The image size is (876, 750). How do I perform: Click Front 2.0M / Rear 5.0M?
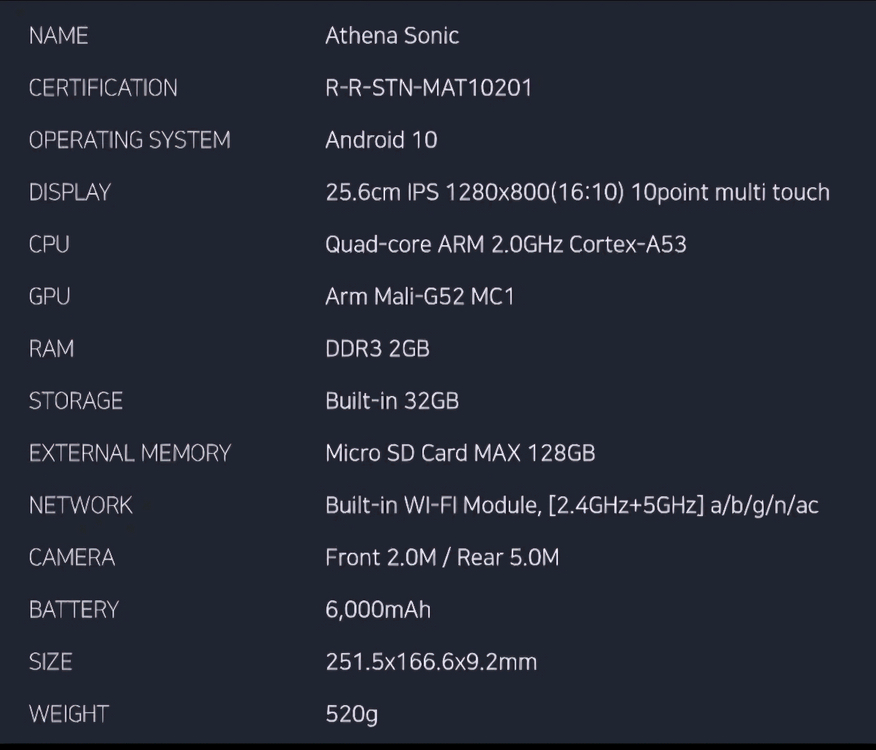[441, 557]
